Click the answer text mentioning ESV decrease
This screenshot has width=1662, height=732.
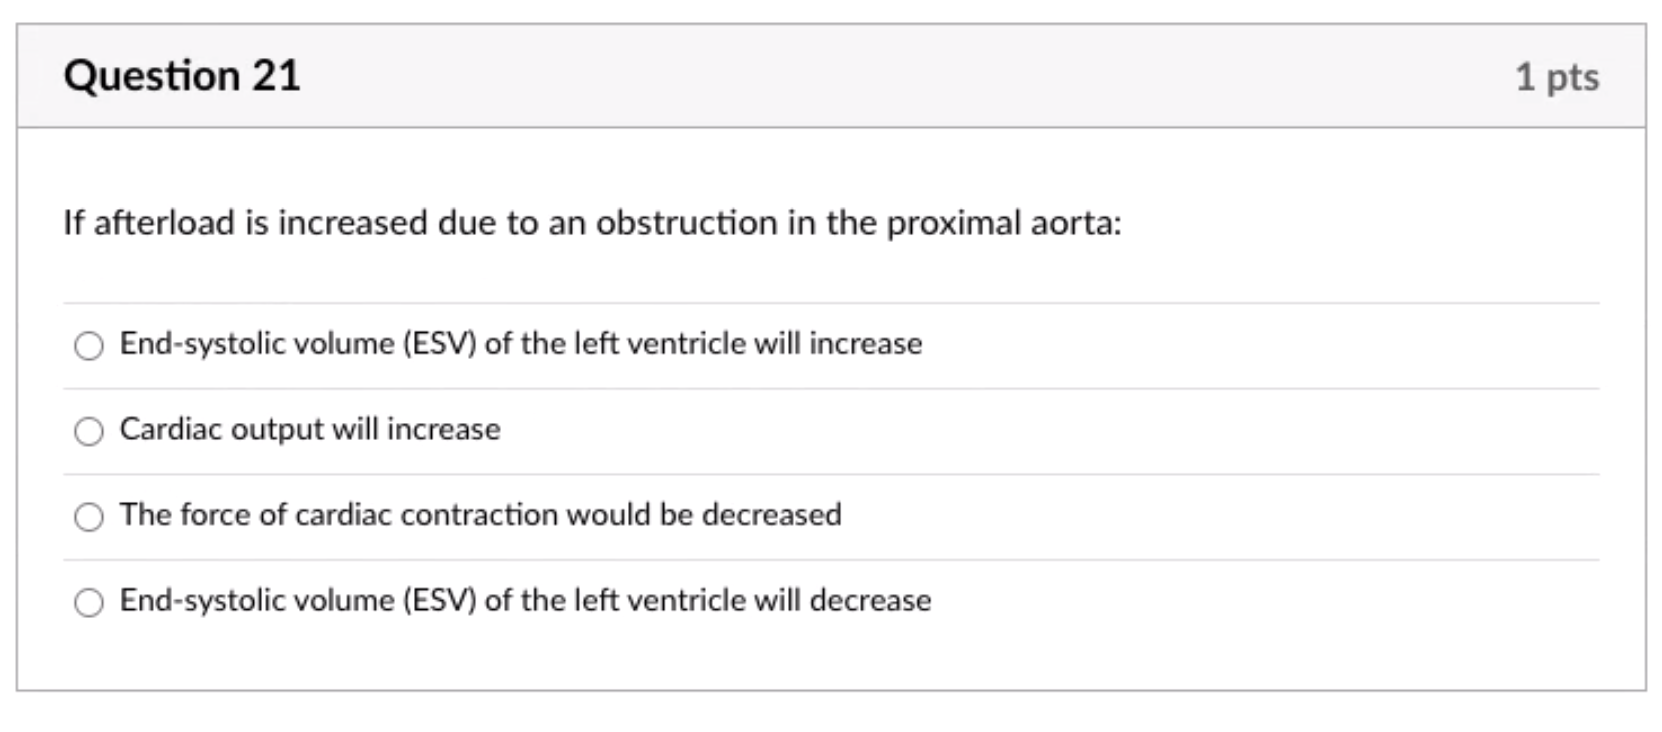pyautogui.click(x=525, y=601)
